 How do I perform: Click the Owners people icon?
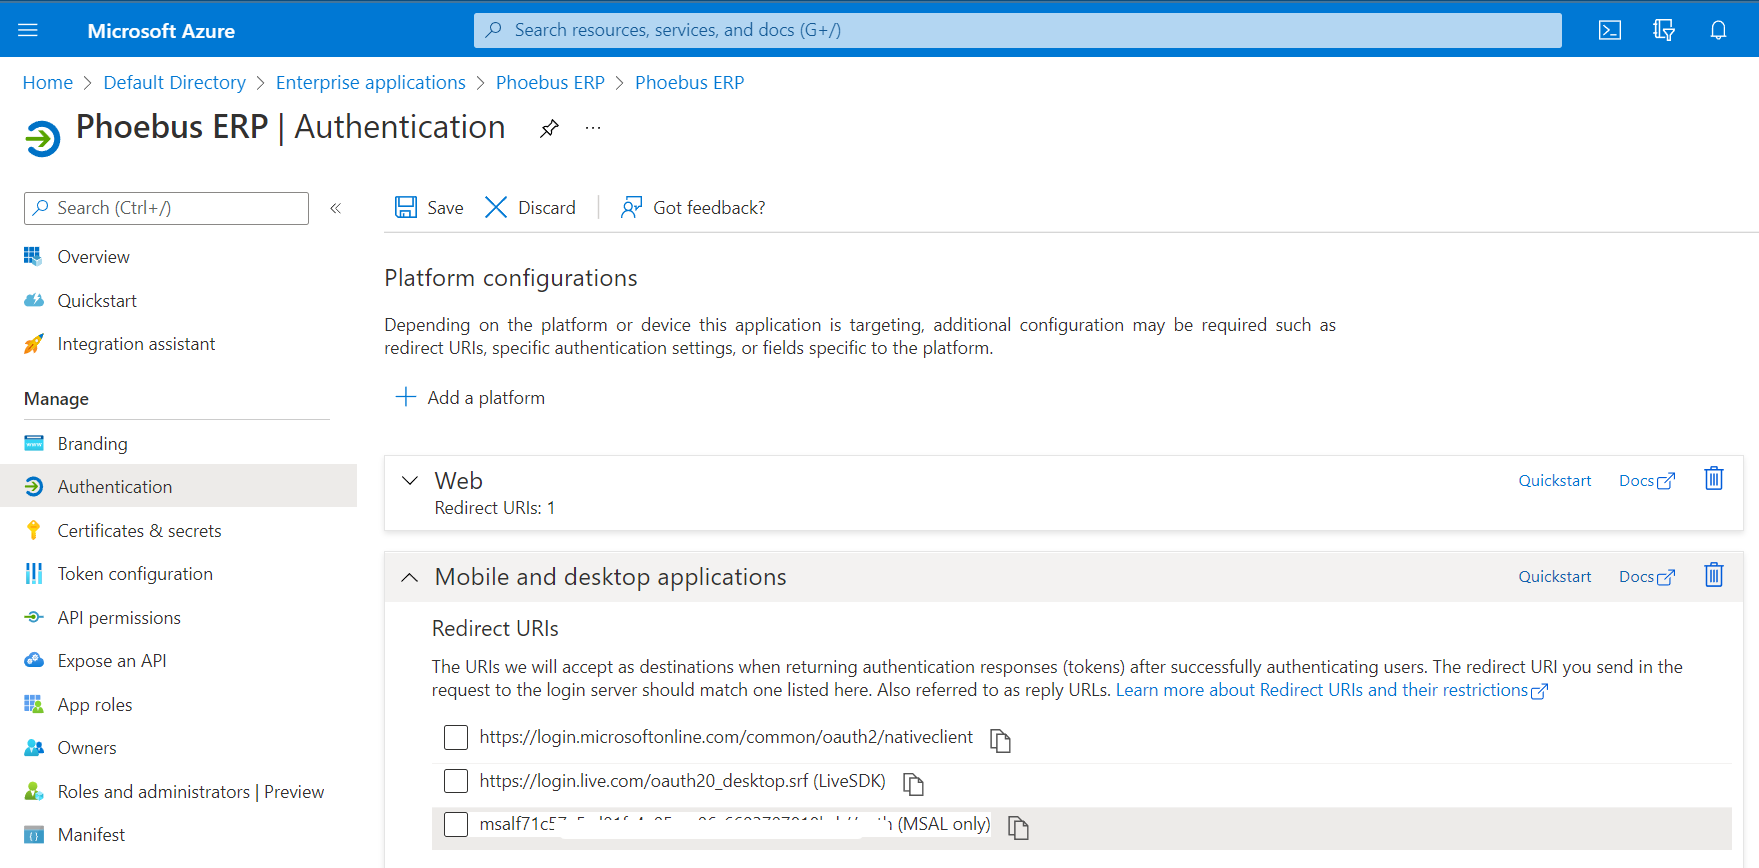click(34, 748)
